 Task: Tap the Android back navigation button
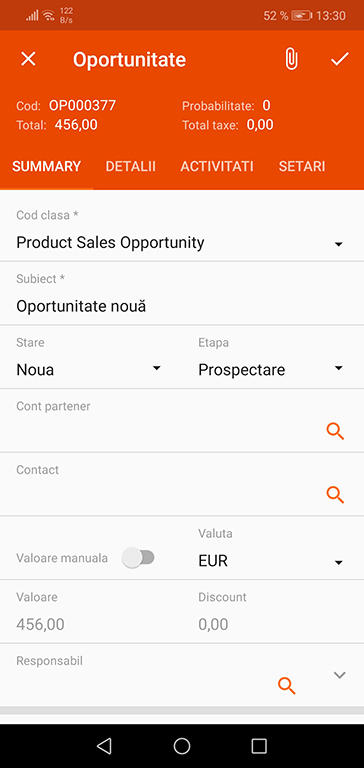[x=104, y=745]
